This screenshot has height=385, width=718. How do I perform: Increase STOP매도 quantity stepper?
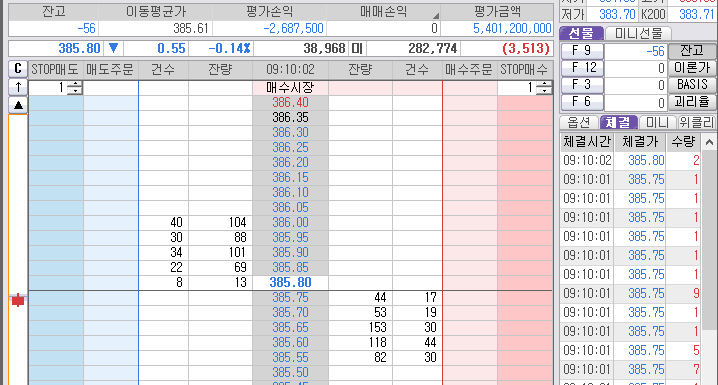click(75, 84)
